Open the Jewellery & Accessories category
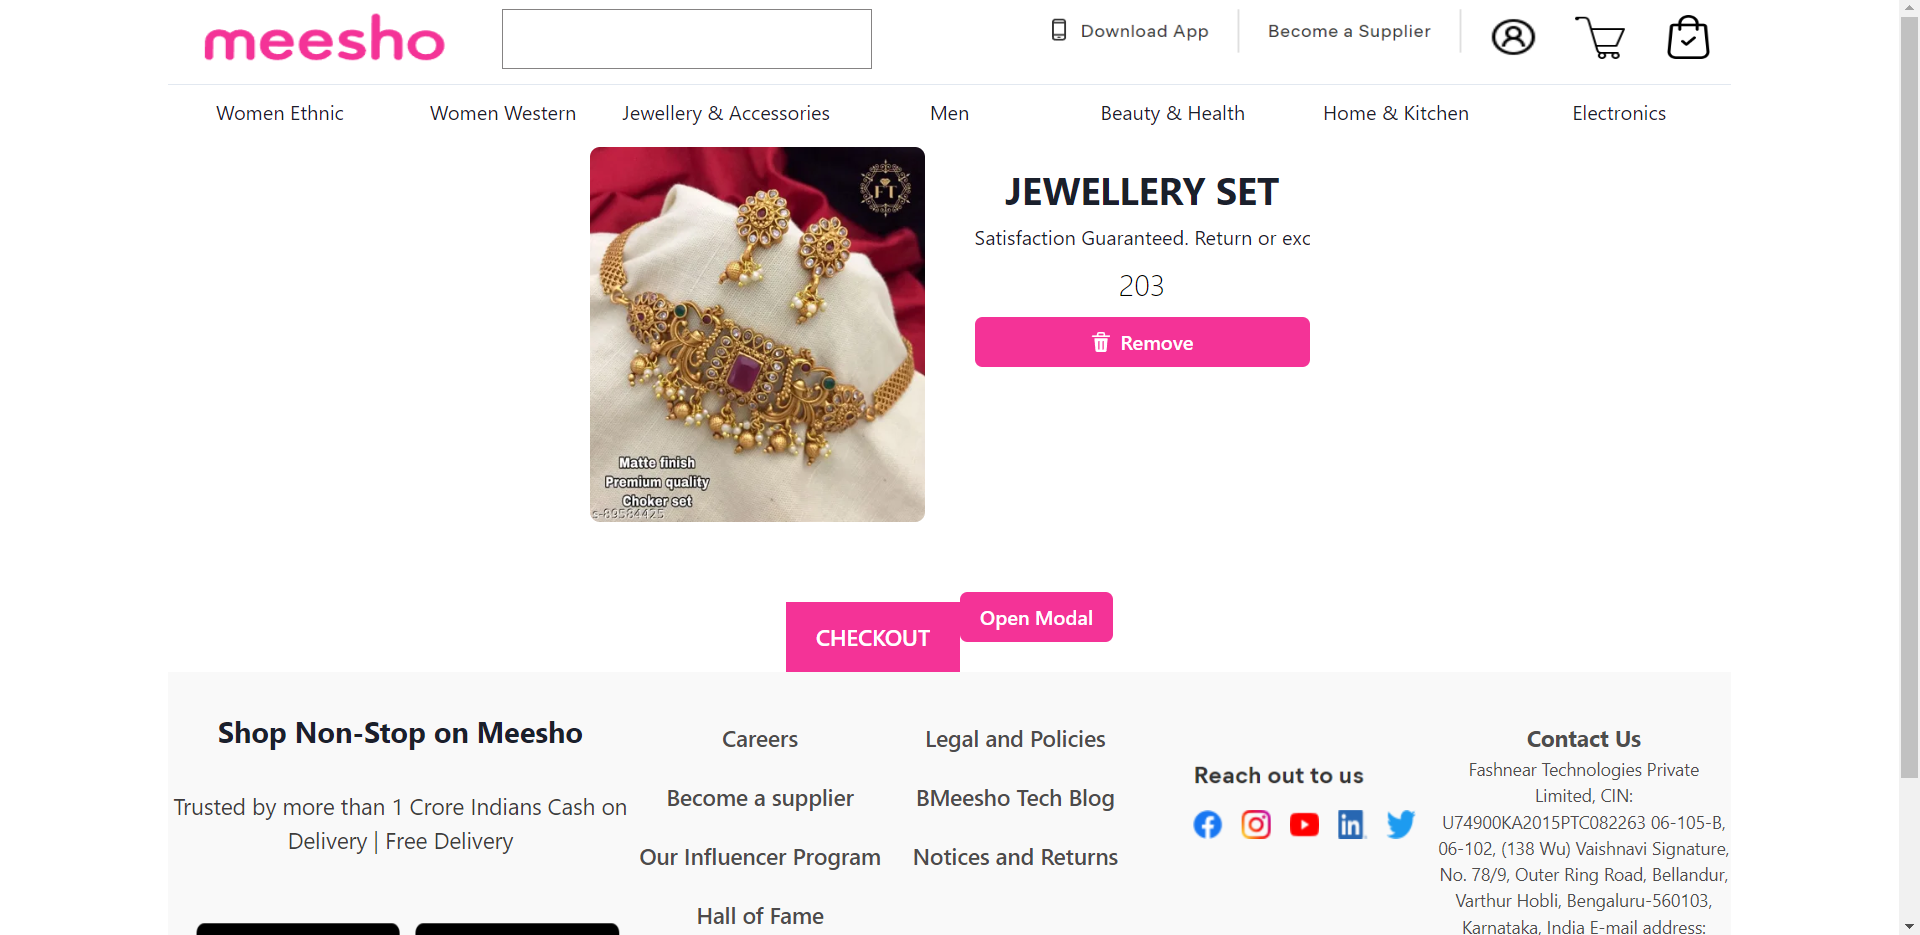Screen dimensions: 1920x935 (x=726, y=113)
